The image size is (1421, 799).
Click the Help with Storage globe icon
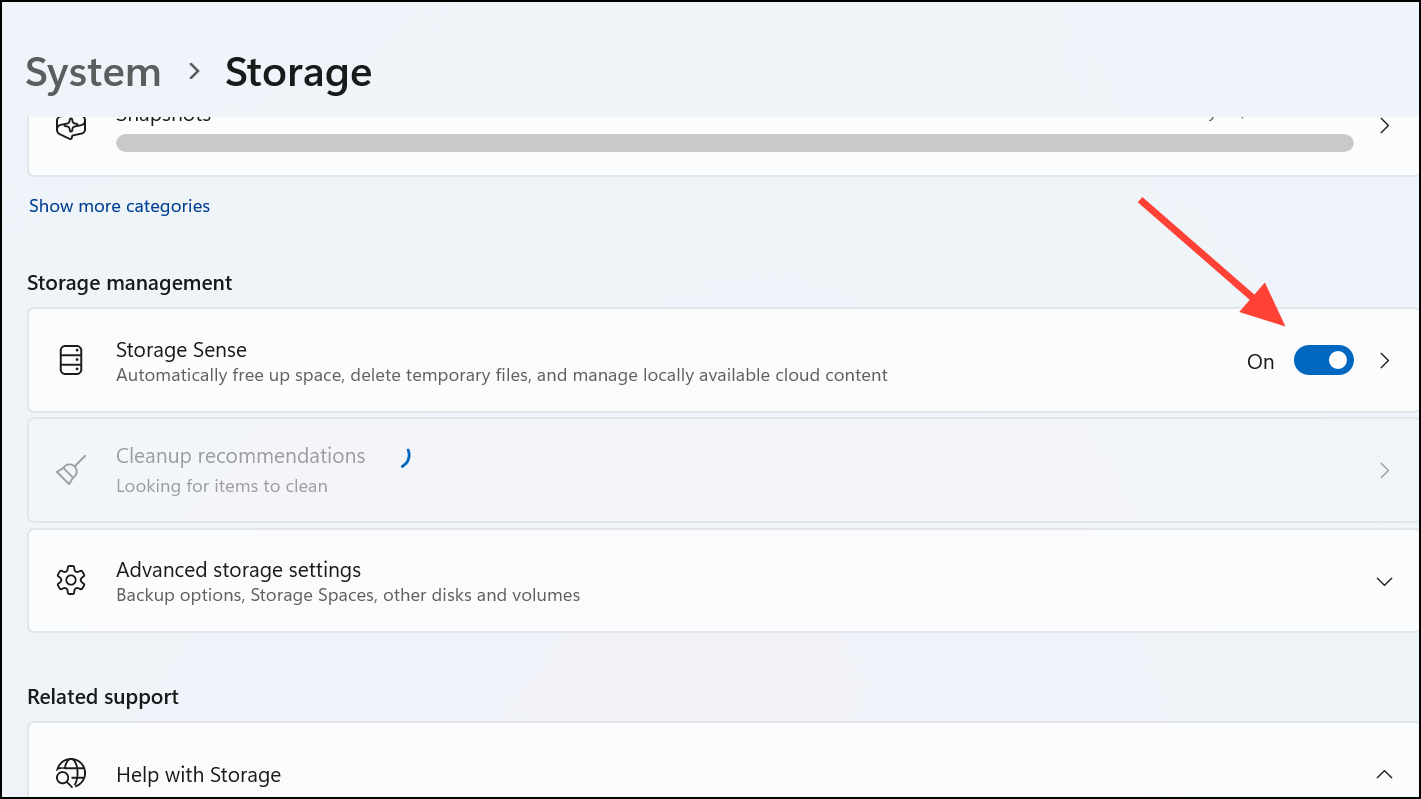(71, 774)
